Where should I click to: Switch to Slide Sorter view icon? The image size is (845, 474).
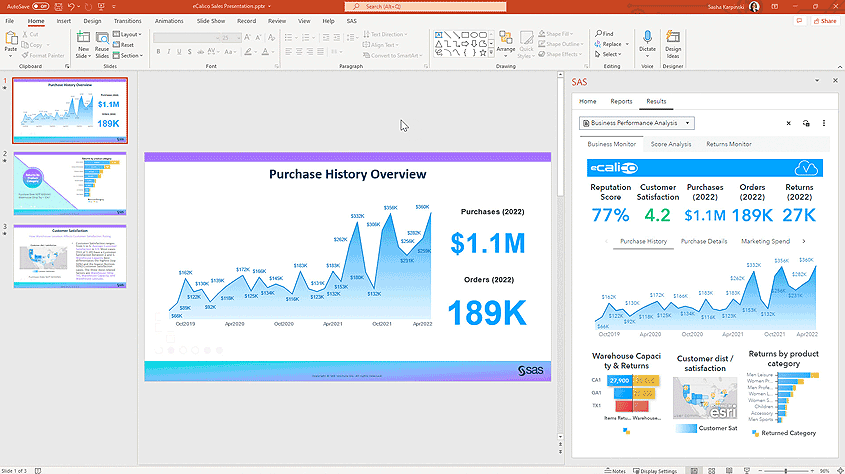(x=711, y=471)
